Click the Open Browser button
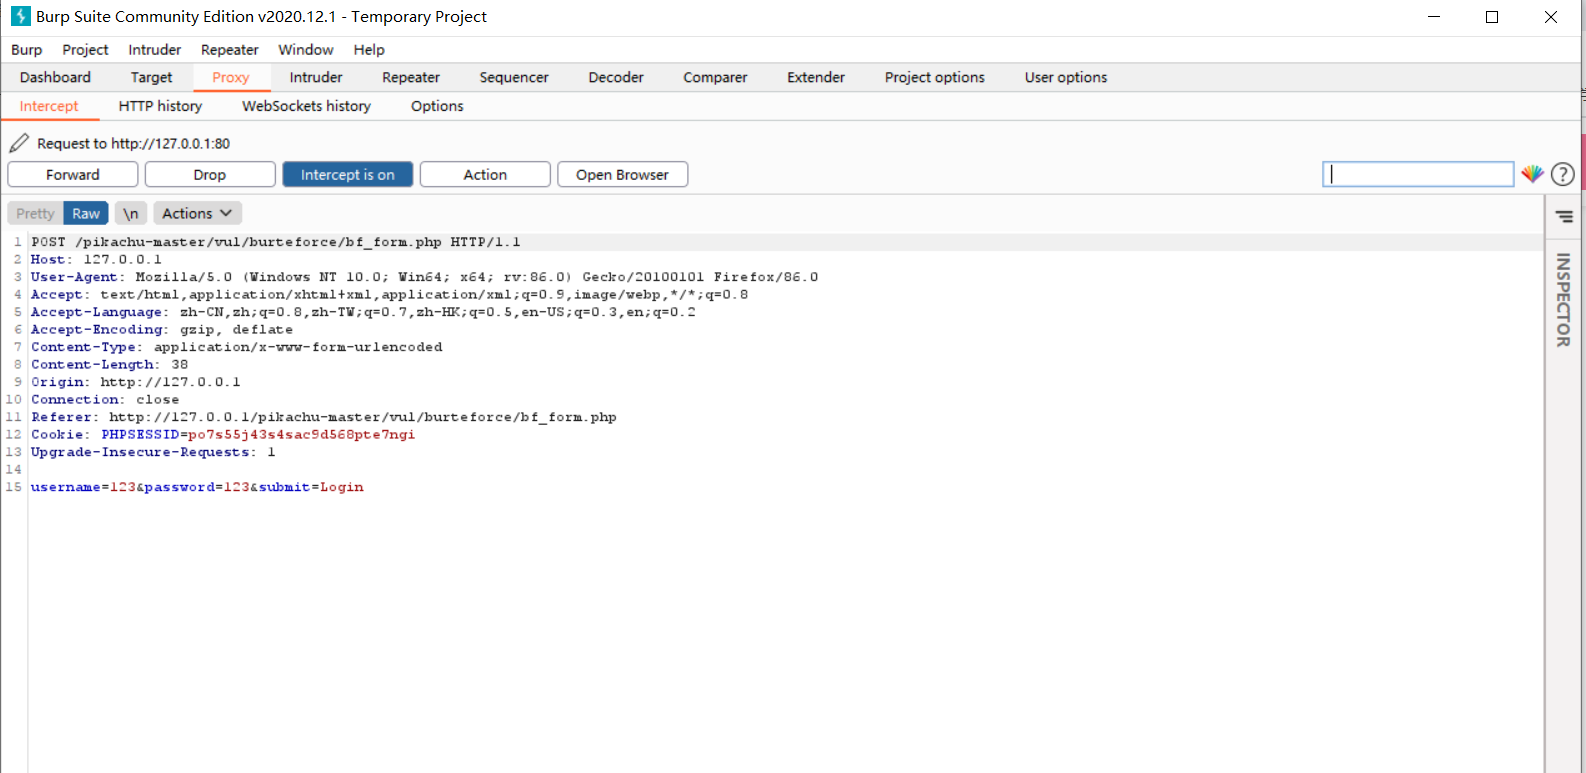Screen dimensions: 1586x773 (622, 174)
